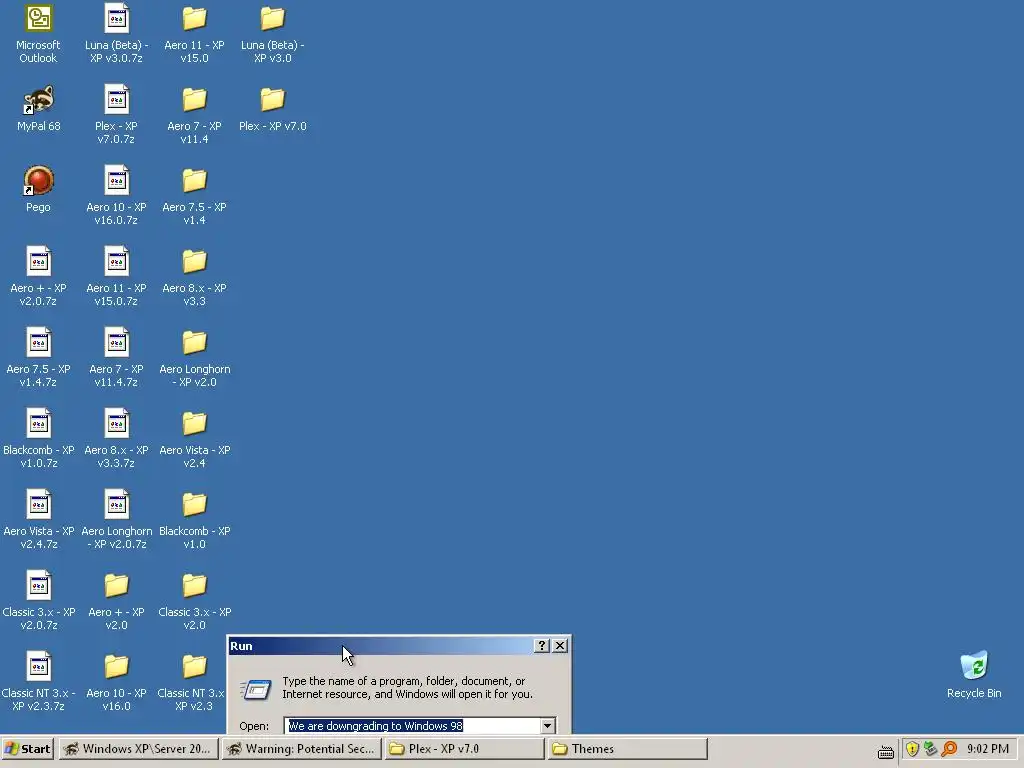Expand the Run dialog Open dropdown arrow
The height and width of the screenshot is (768, 1024).
click(x=547, y=726)
